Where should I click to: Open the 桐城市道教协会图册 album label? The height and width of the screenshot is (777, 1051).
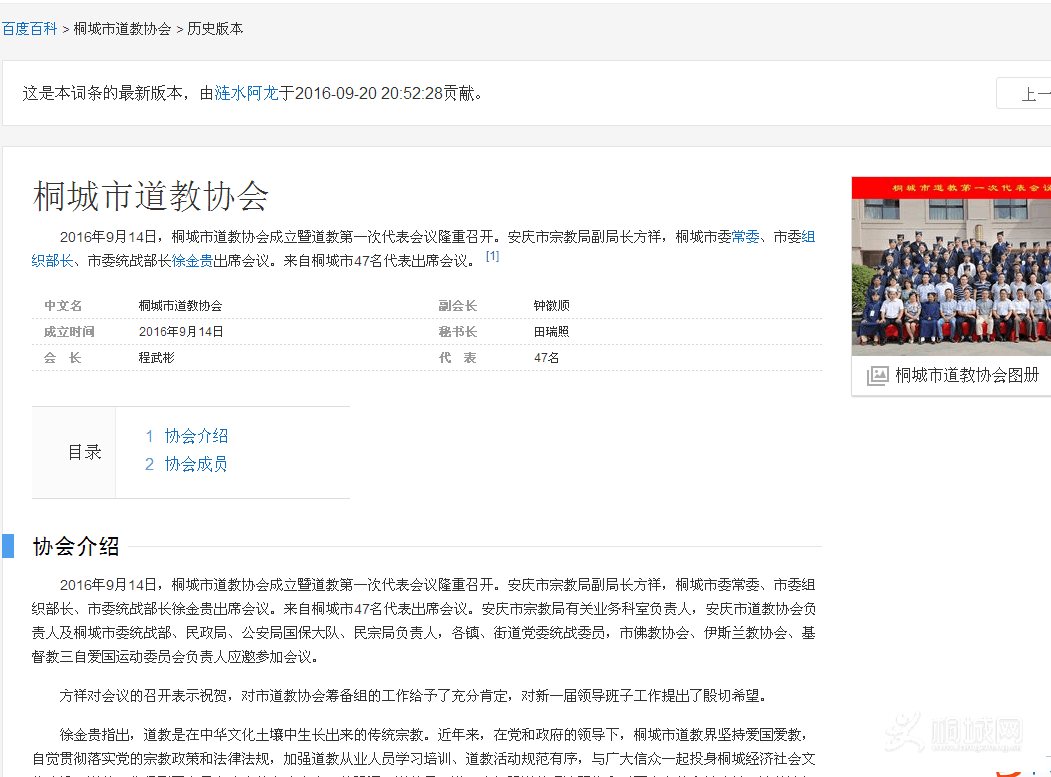click(x=966, y=375)
